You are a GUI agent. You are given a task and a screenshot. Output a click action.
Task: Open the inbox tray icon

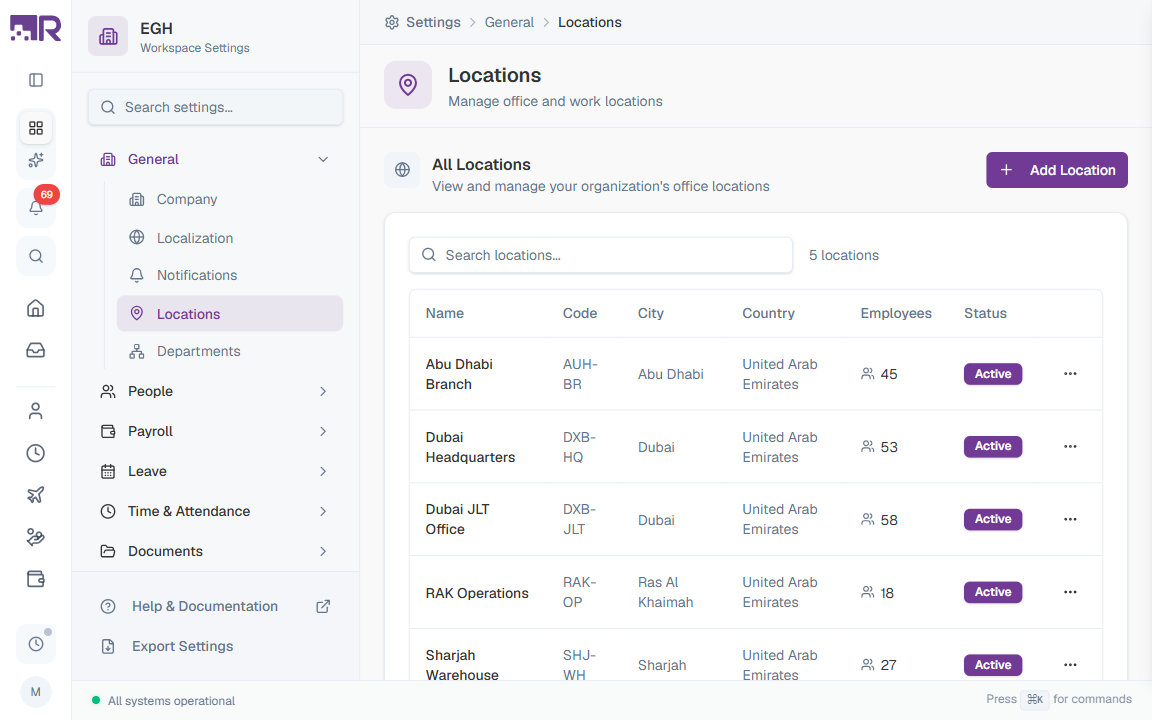click(x=35, y=350)
